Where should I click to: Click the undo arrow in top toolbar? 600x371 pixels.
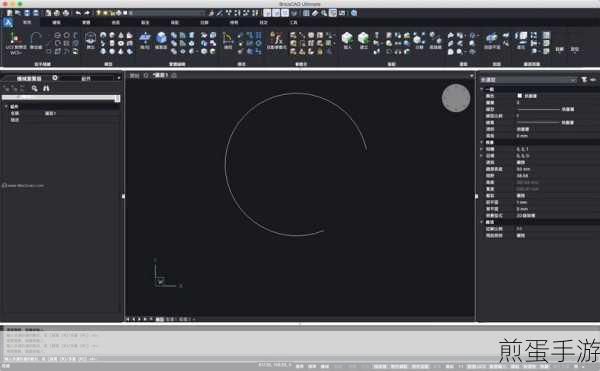[x=78, y=13]
